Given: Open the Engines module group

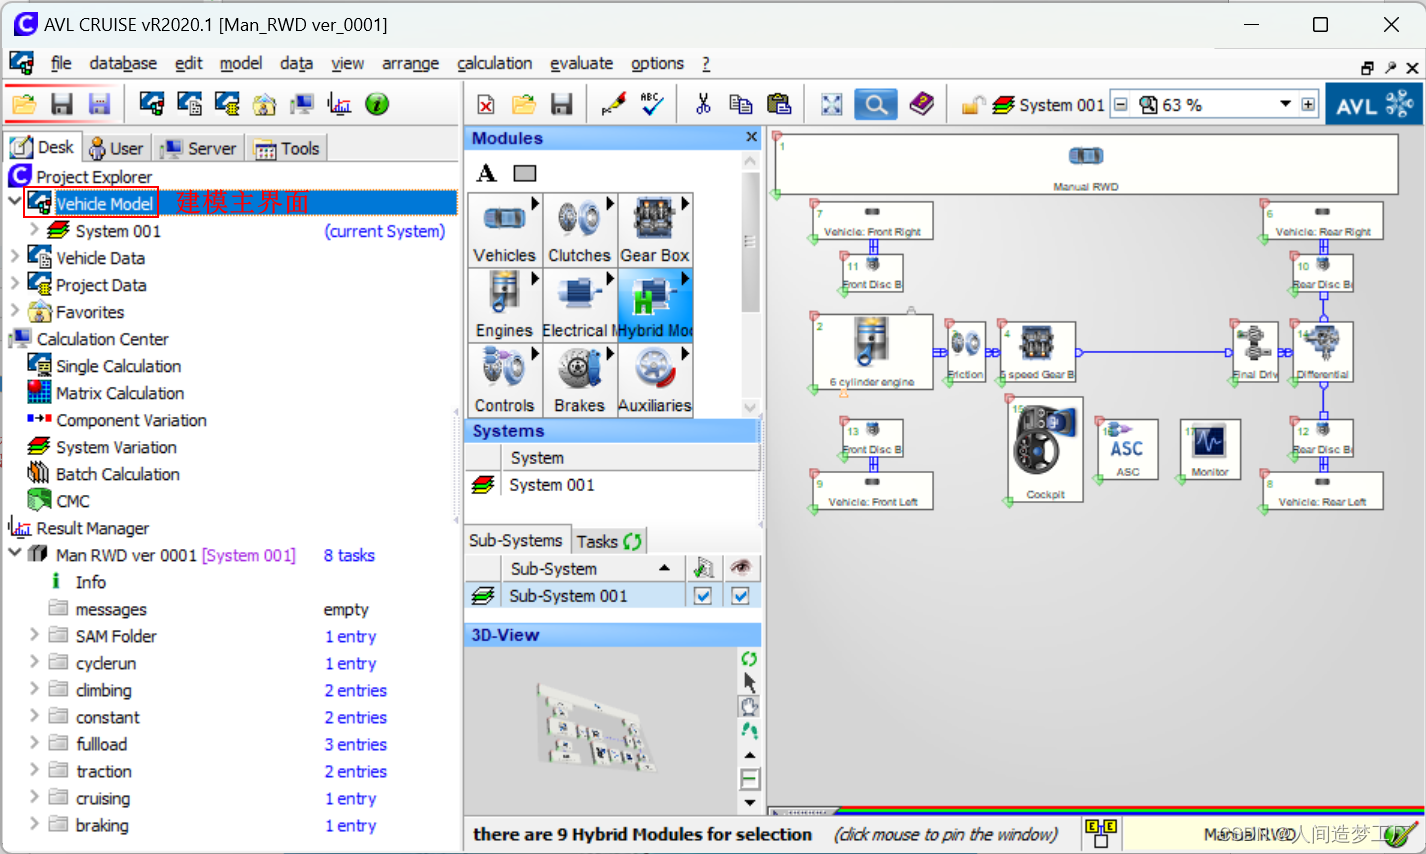Looking at the screenshot, I should (x=505, y=305).
